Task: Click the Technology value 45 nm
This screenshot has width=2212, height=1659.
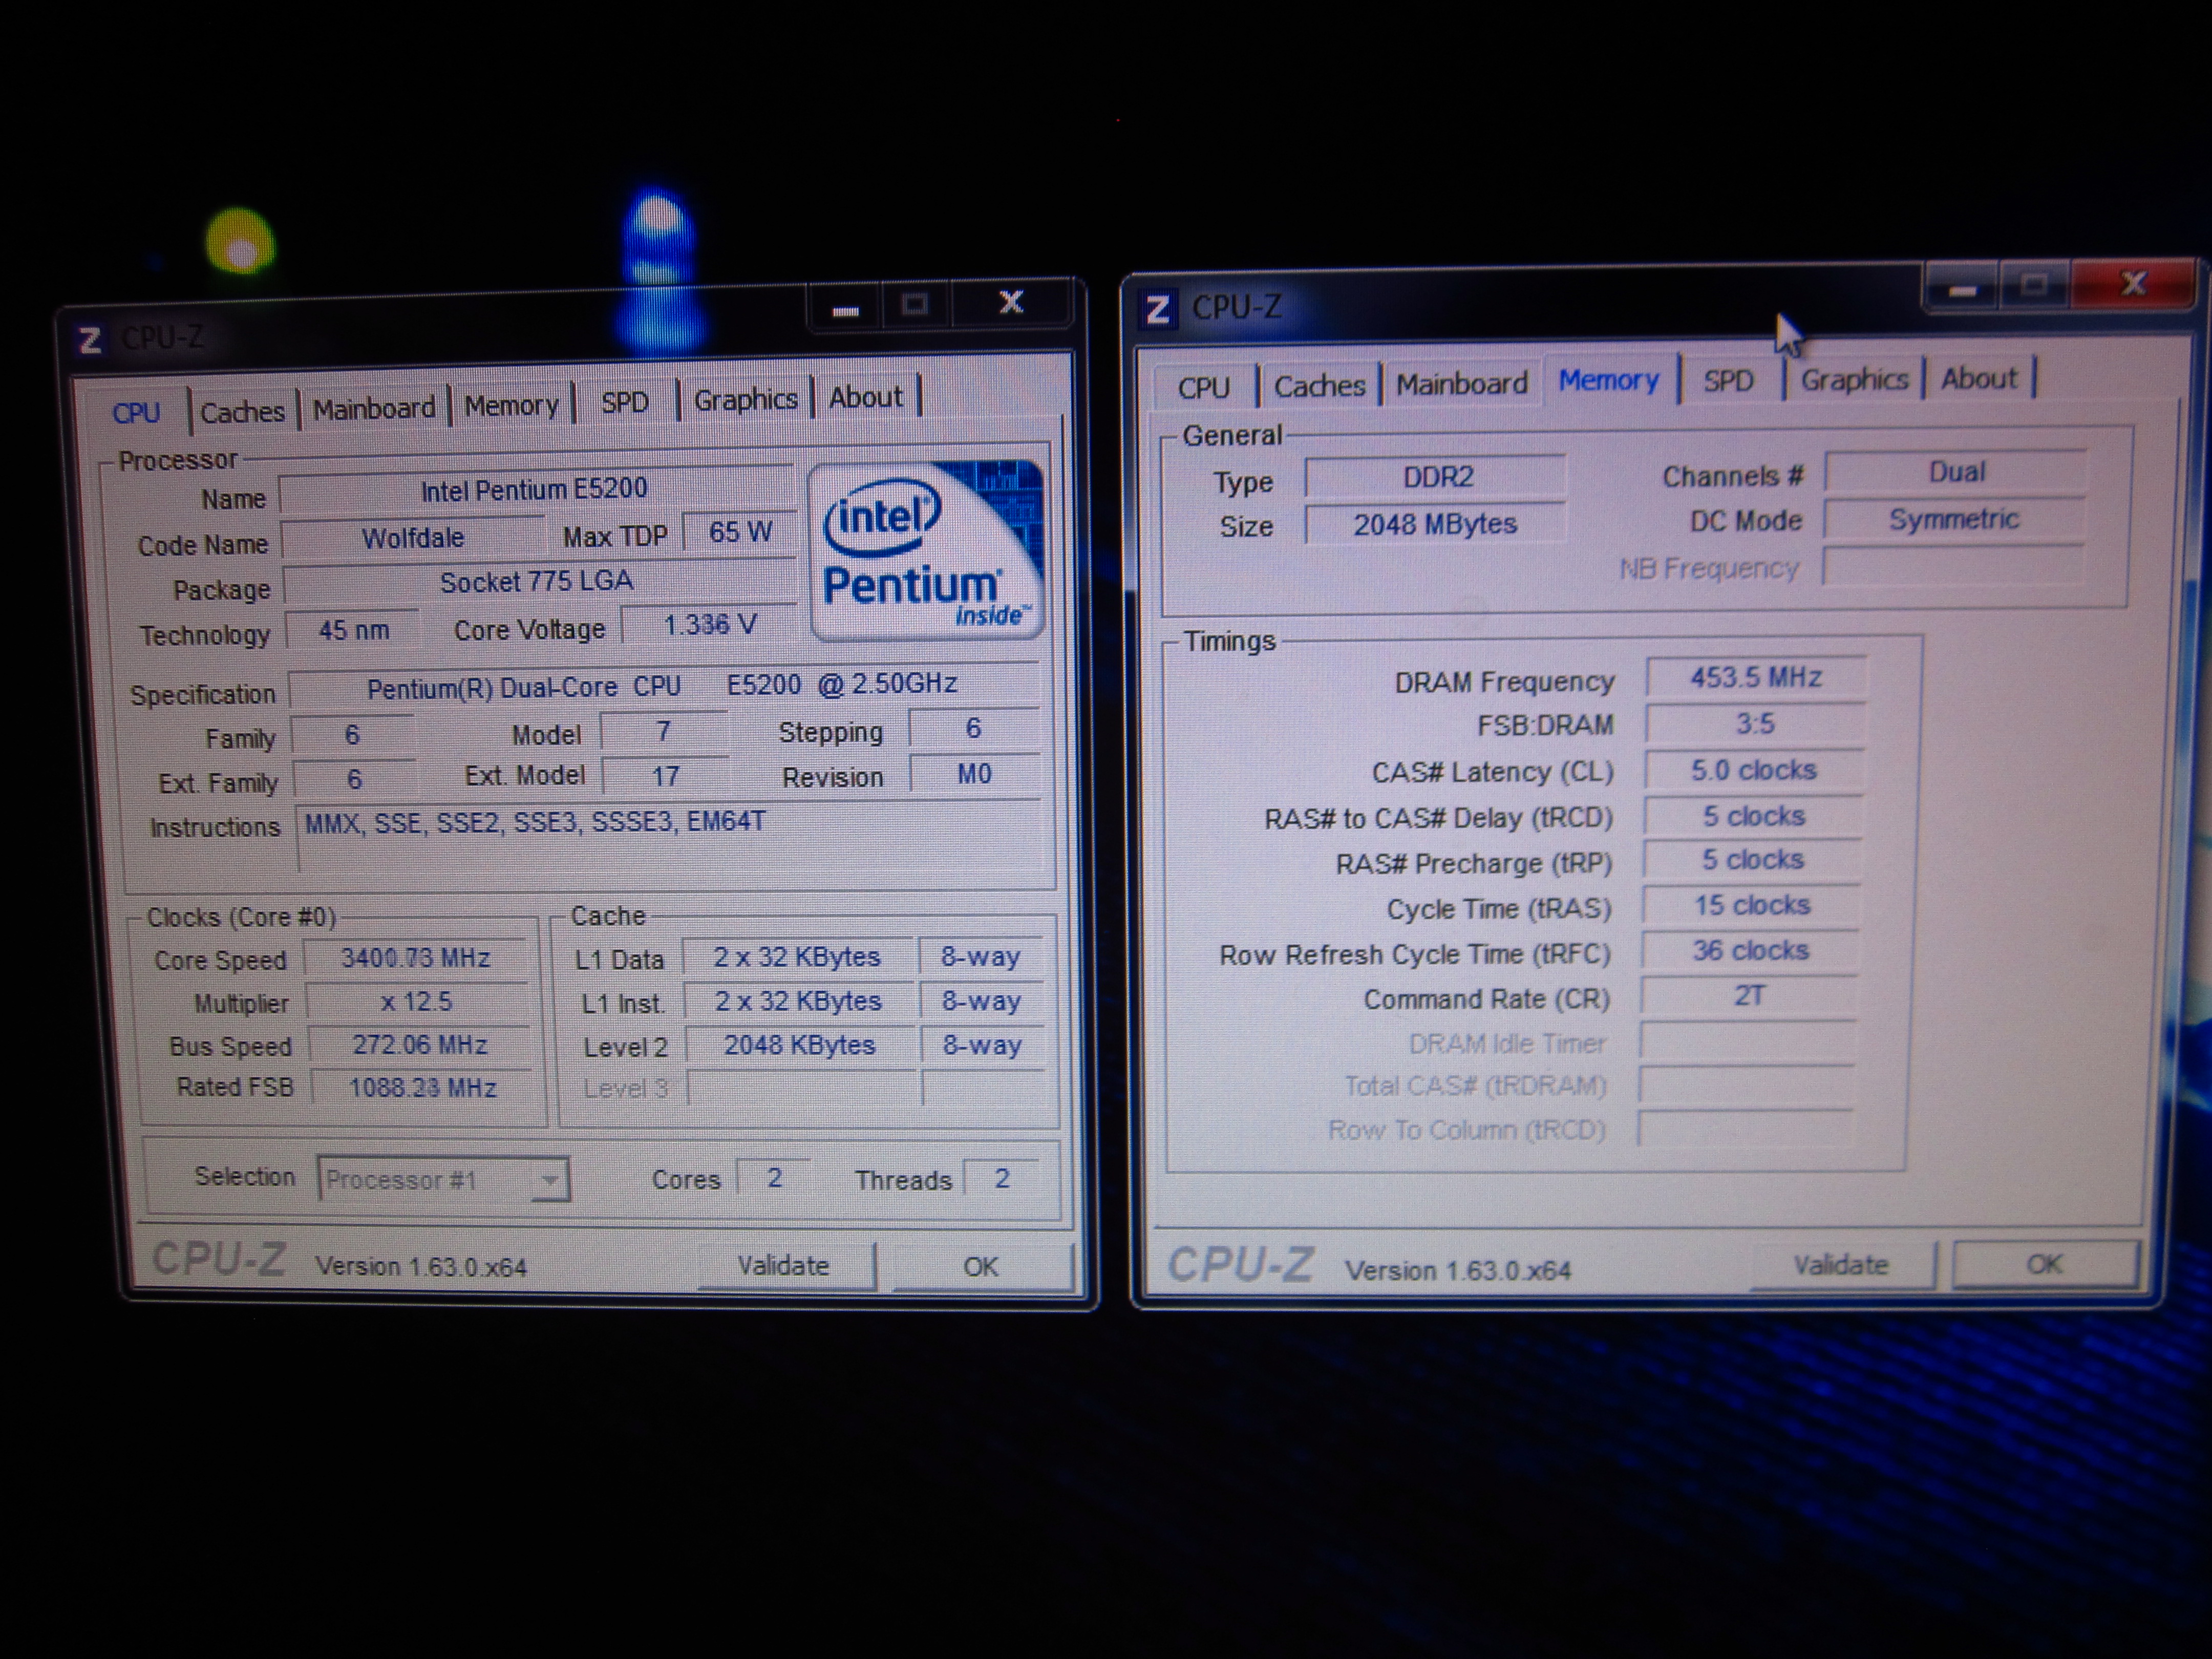Action: (353, 630)
